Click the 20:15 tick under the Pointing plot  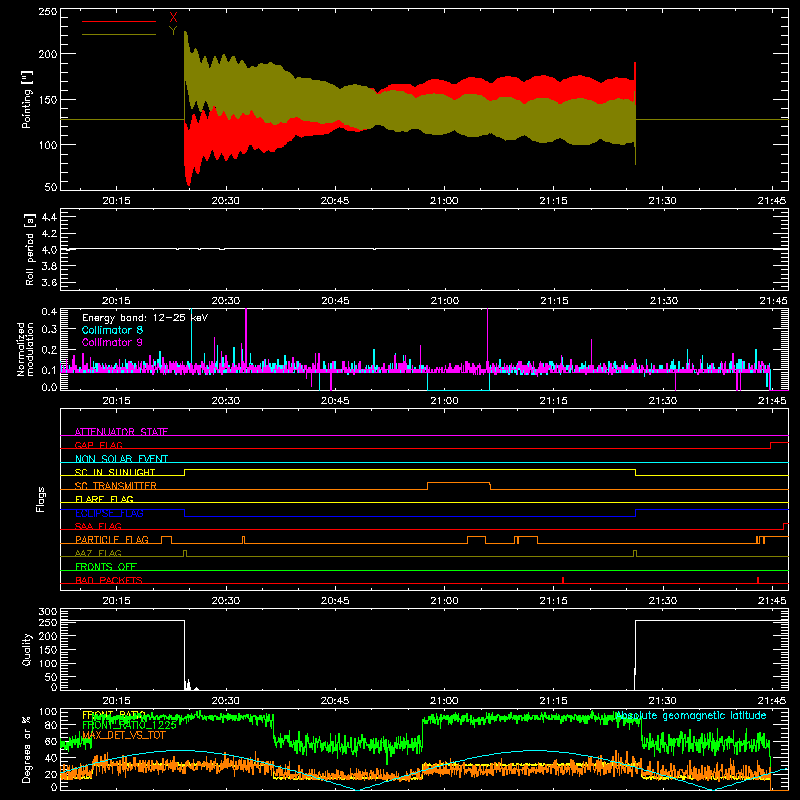click(116, 201)
